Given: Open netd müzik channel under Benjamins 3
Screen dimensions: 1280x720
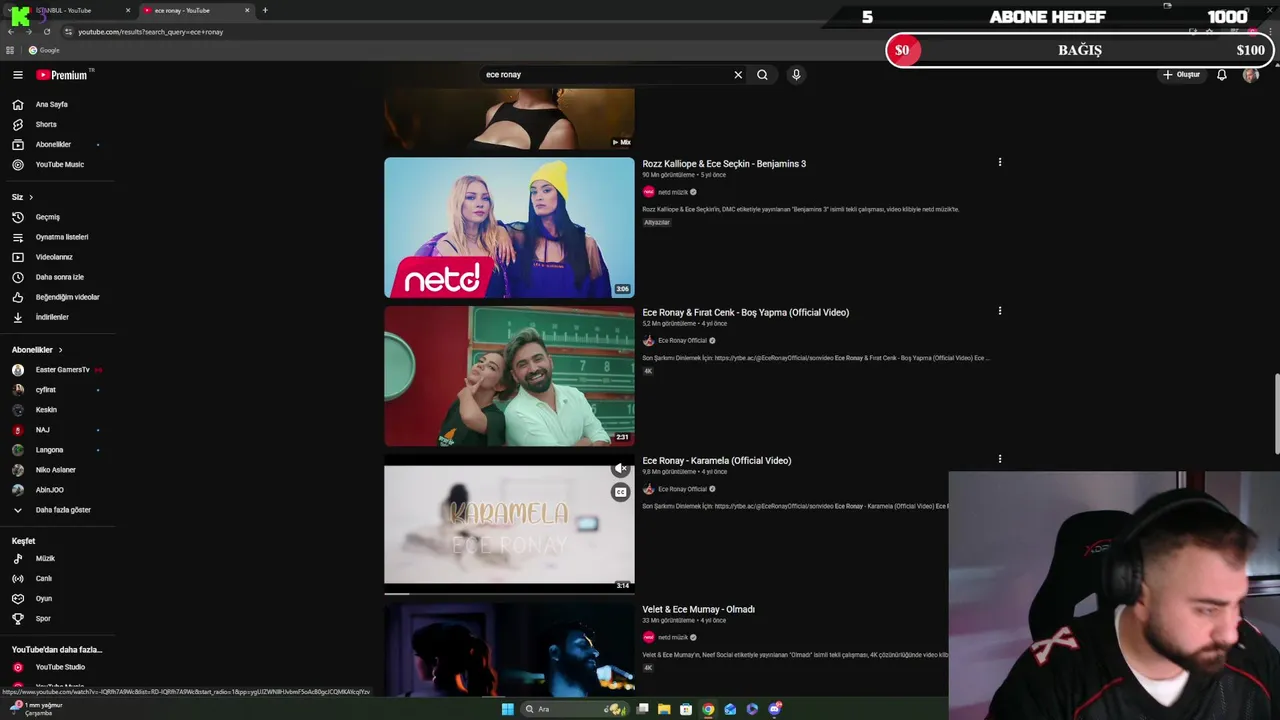Looking at the screenshot, I should pos(672,192).
